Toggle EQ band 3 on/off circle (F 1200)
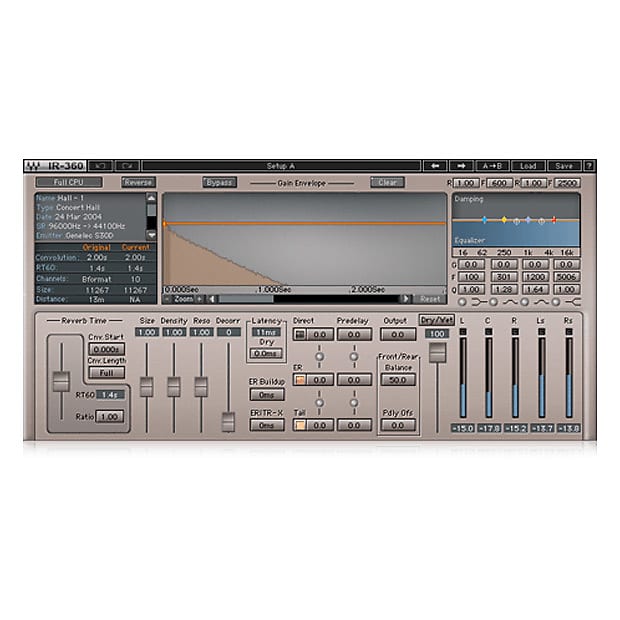The width and height of the screenshot is (620, 620). pyautogui.click(x=524, y=302)
